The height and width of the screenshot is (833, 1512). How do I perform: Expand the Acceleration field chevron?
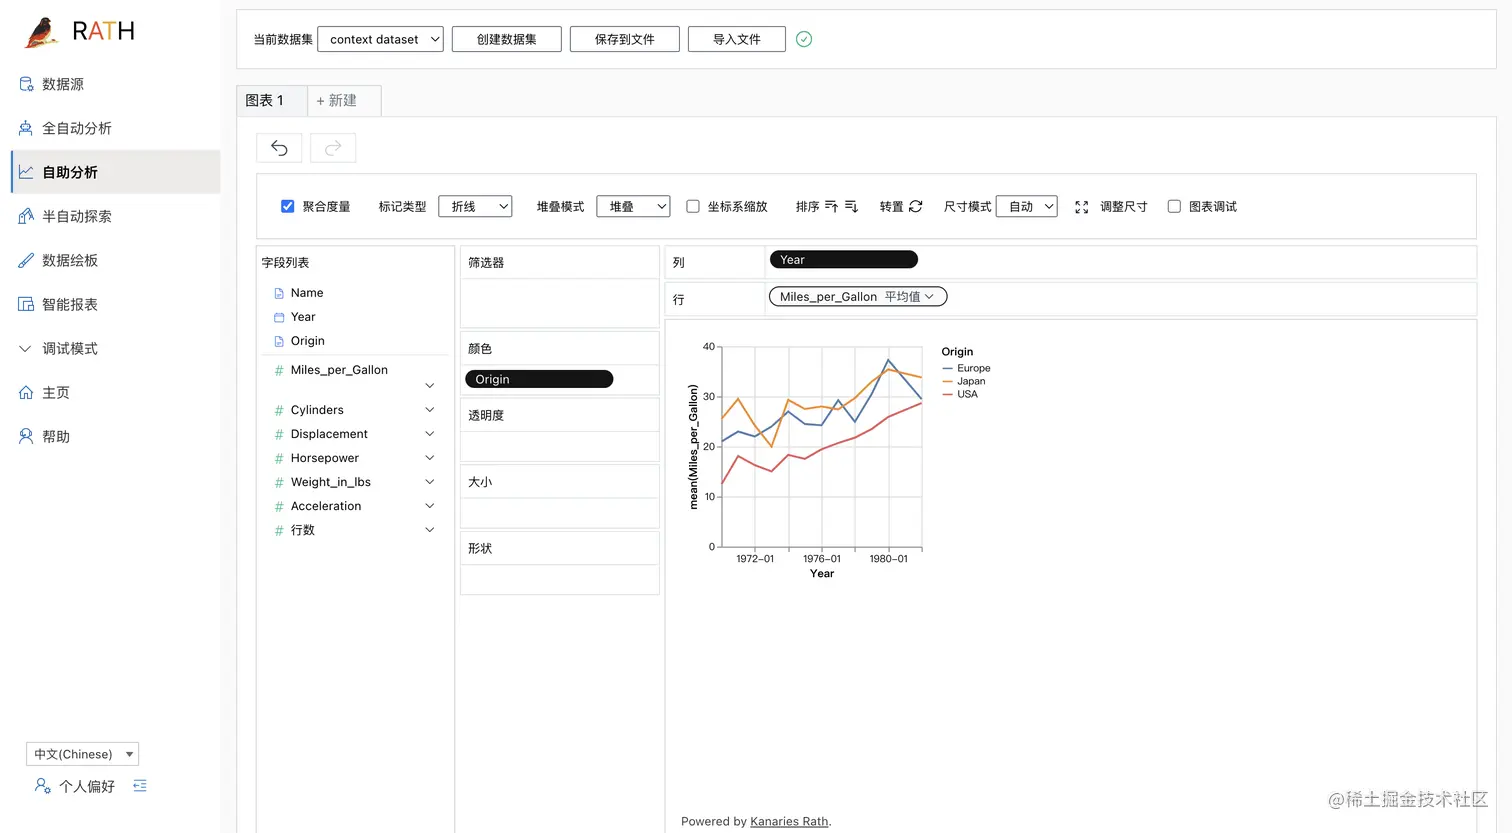coord(430,506)
